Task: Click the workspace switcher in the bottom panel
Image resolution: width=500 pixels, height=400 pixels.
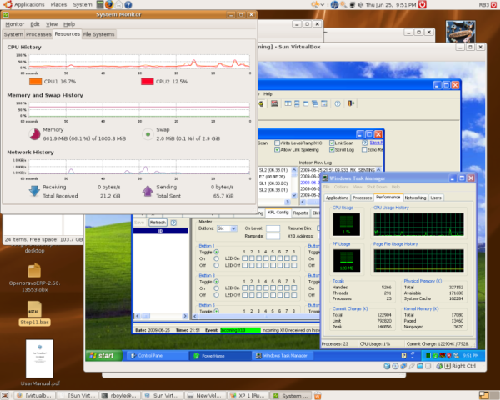Action: pyautogui.click(x=488, y=396)
